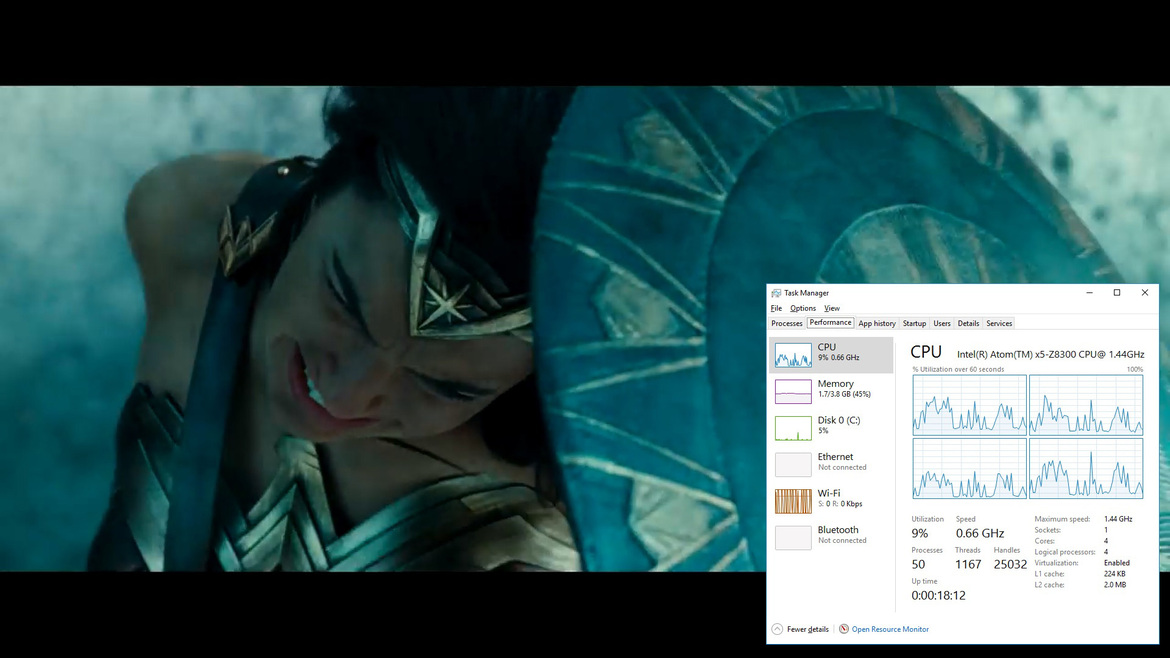Open the View menu in Task Manager

pos(832,308)
